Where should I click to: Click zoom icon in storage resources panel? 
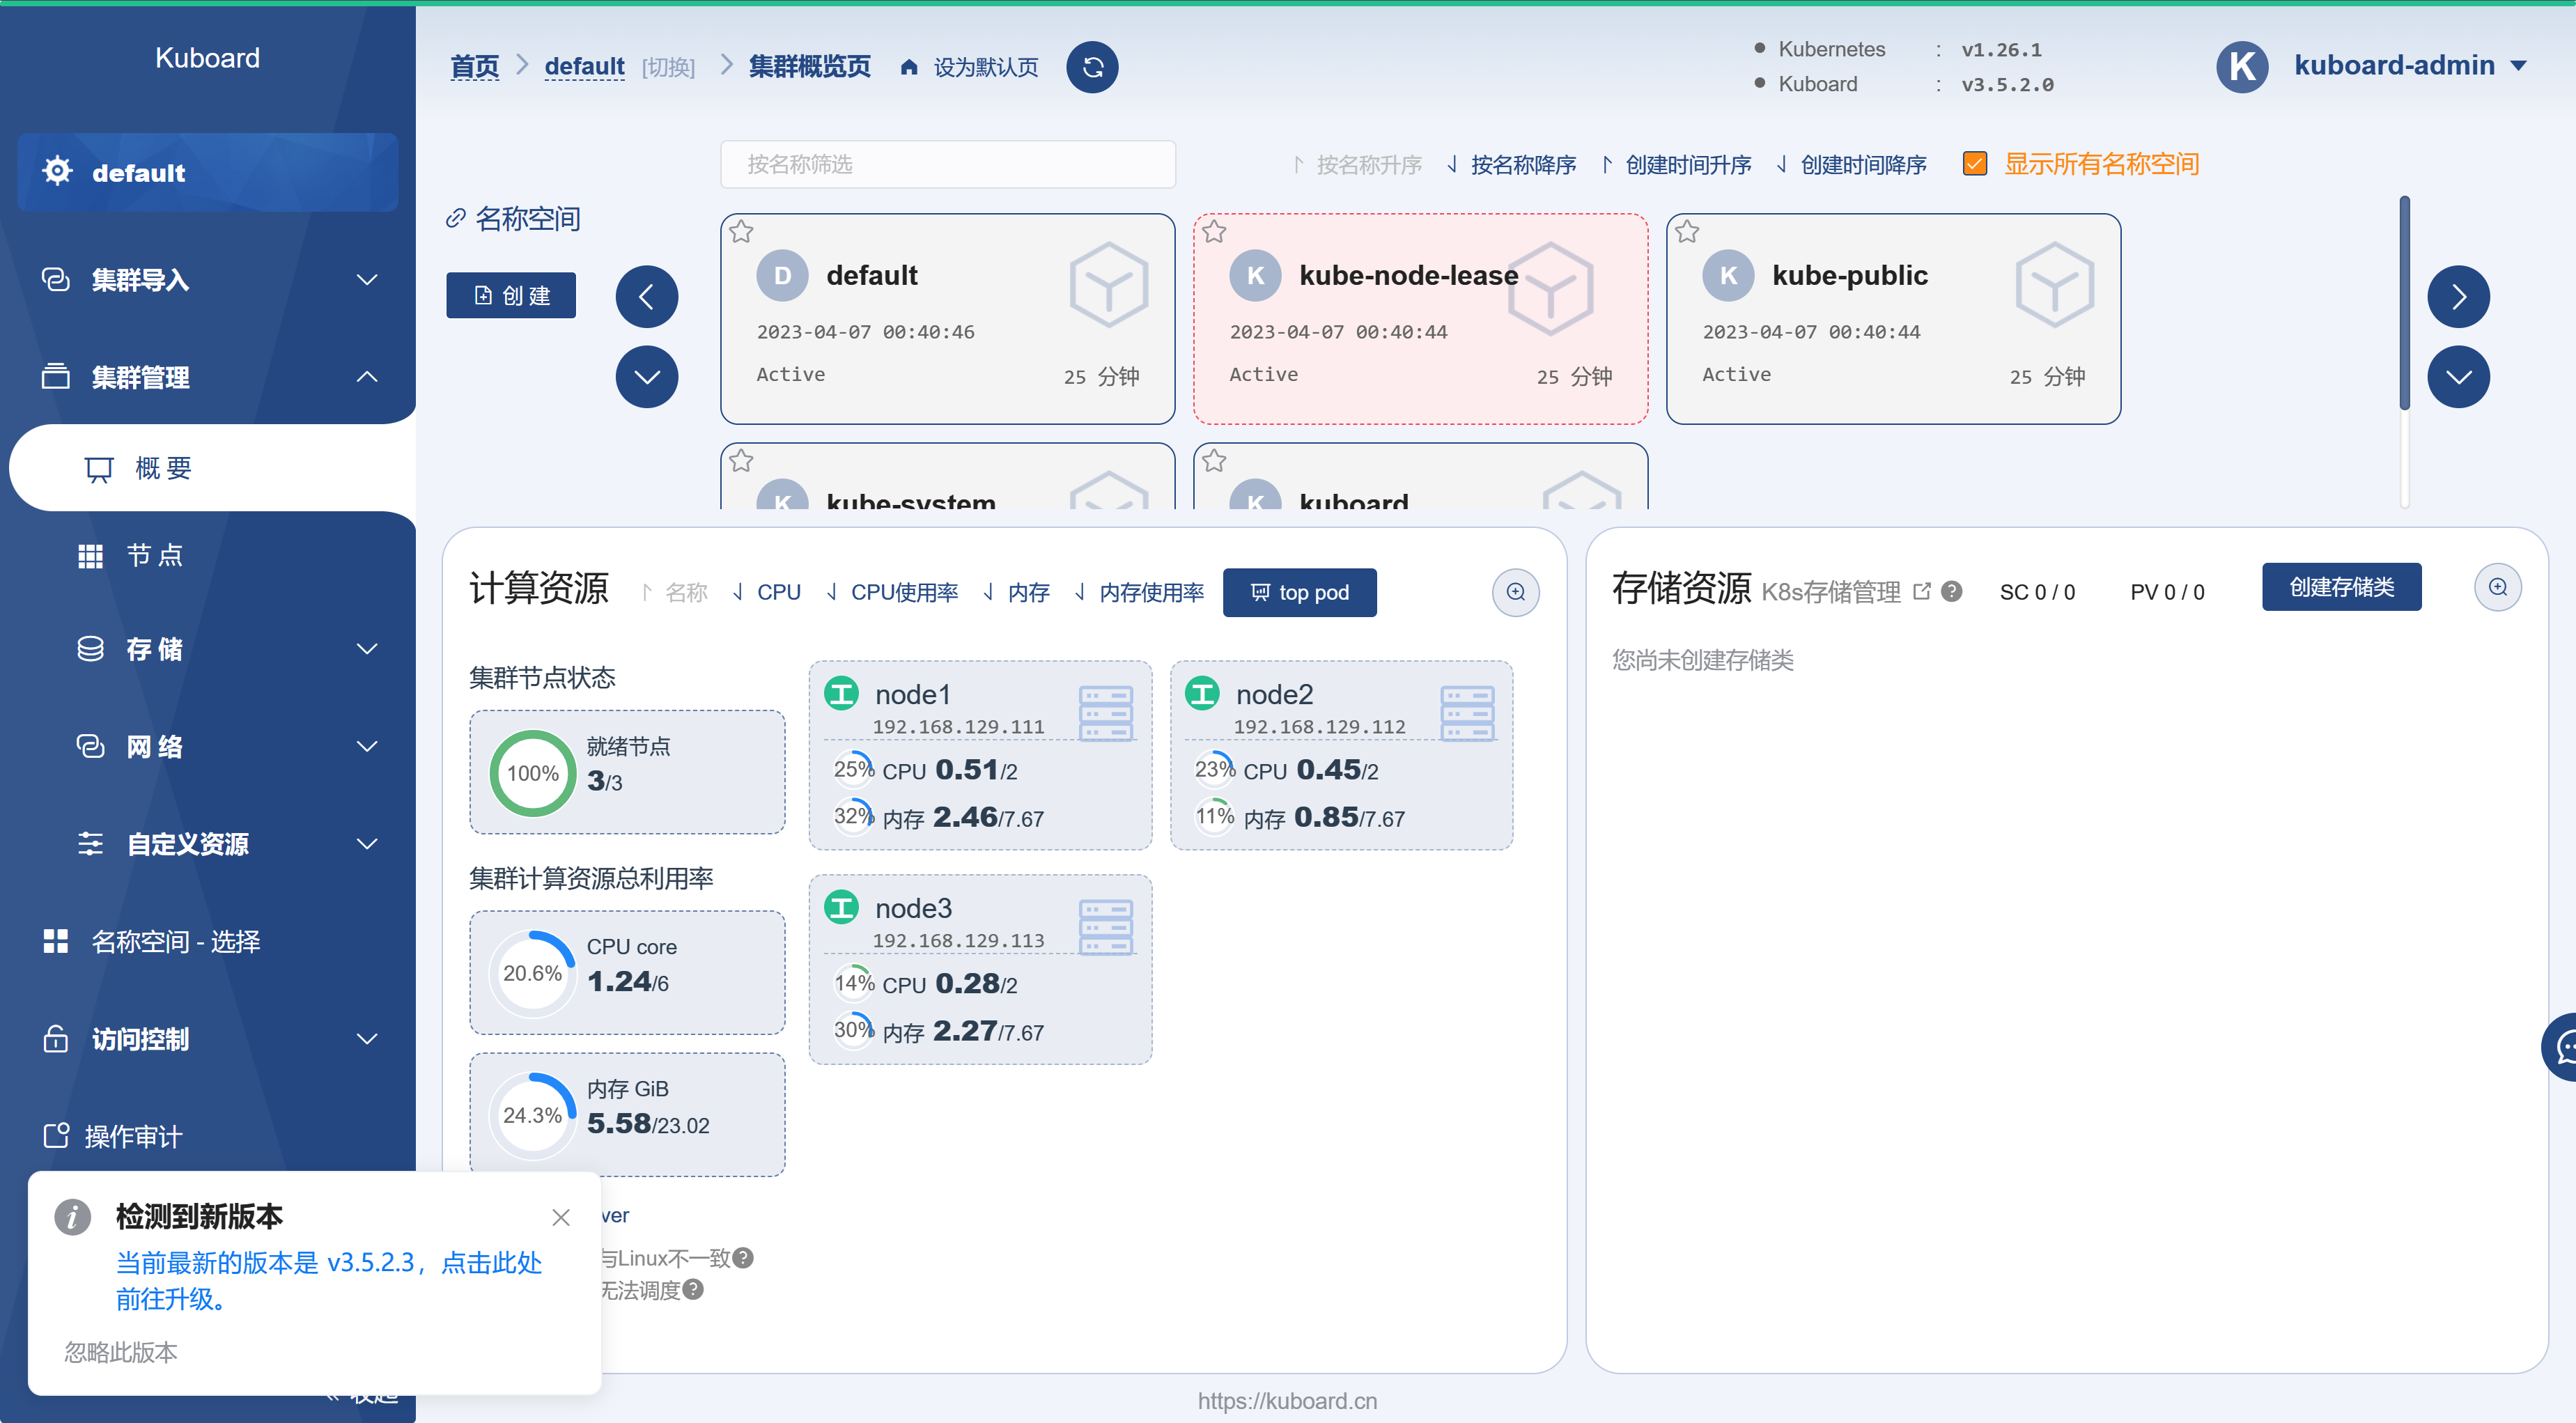click(2497, 587)
